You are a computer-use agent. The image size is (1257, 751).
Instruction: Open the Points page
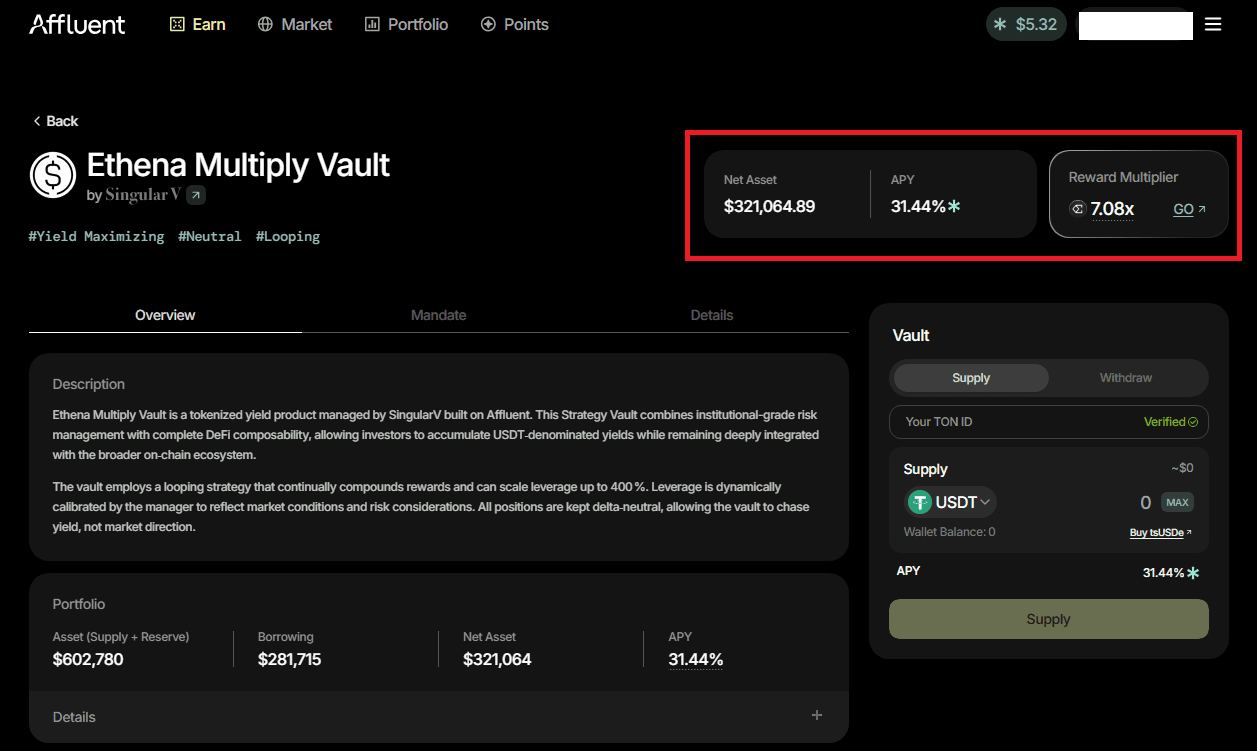(515, 24)
